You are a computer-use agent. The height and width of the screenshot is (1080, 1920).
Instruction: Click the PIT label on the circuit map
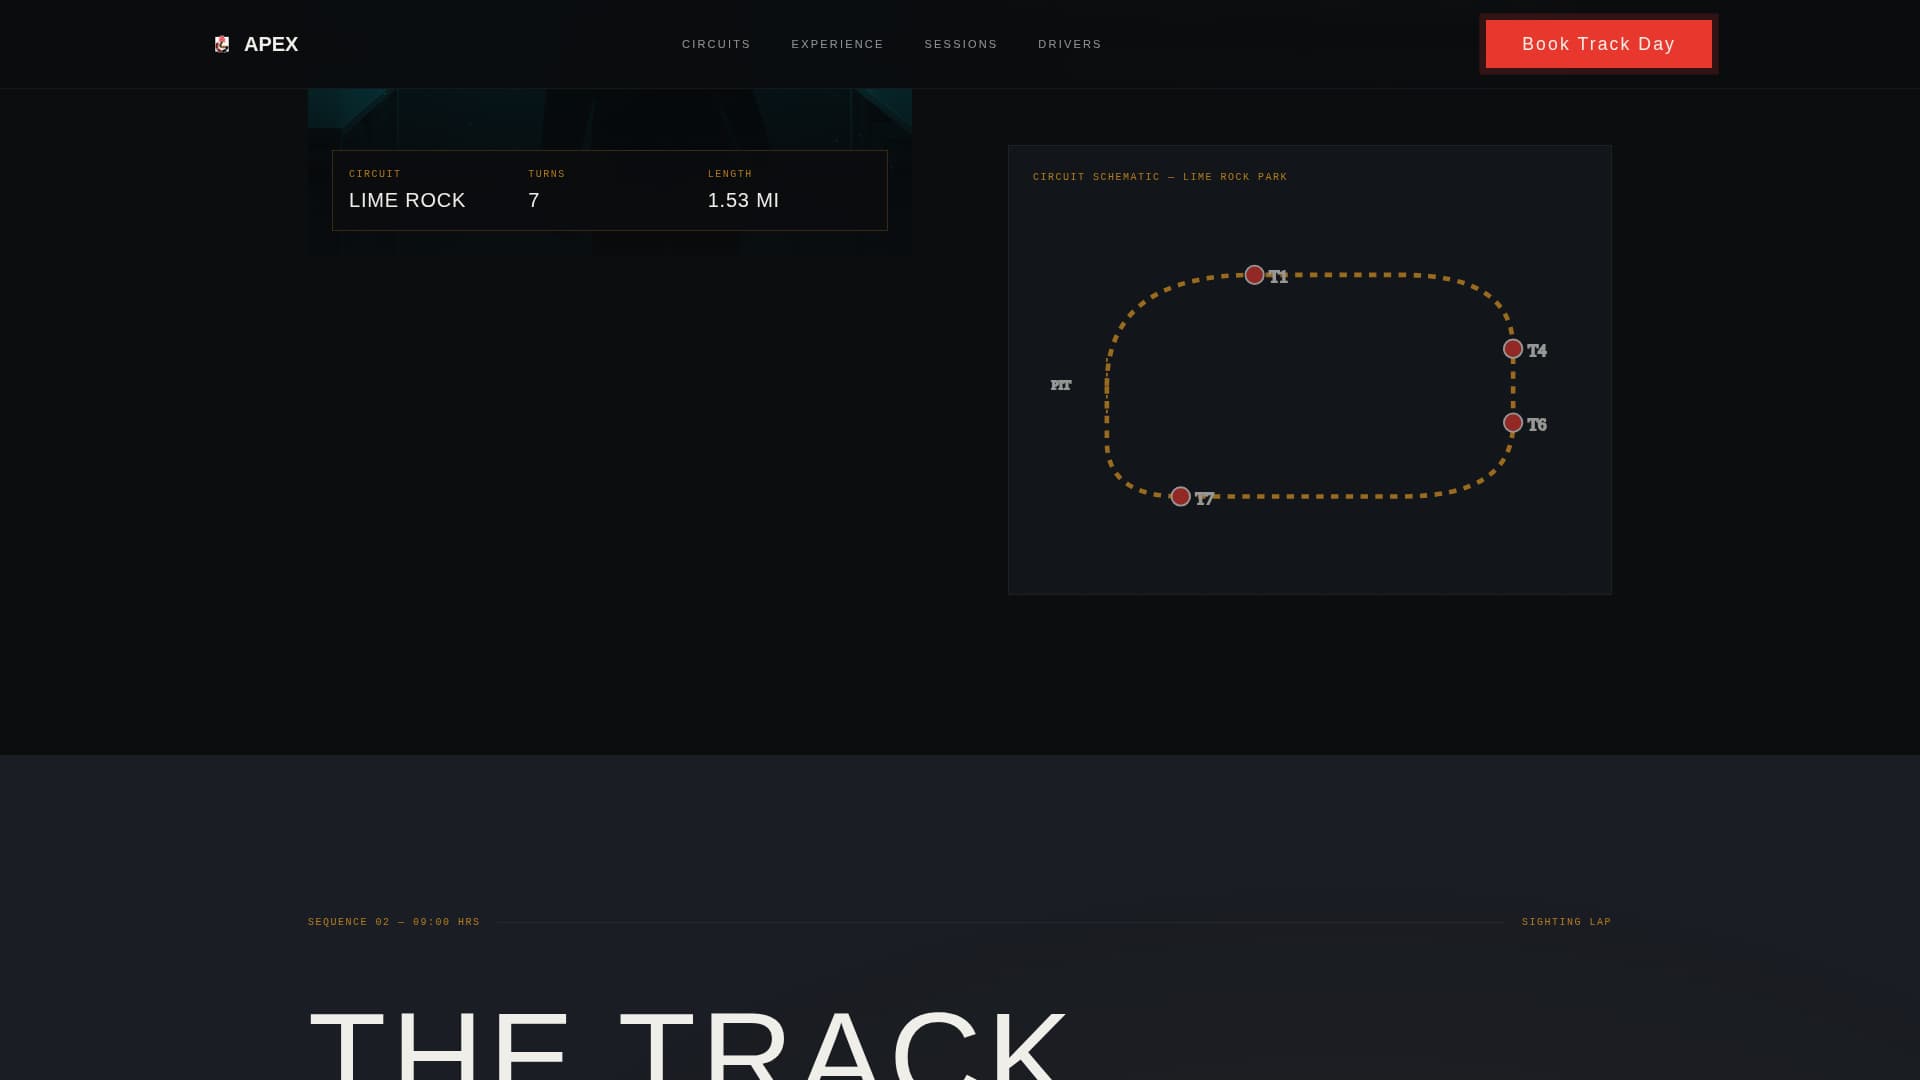point(1060,384)
